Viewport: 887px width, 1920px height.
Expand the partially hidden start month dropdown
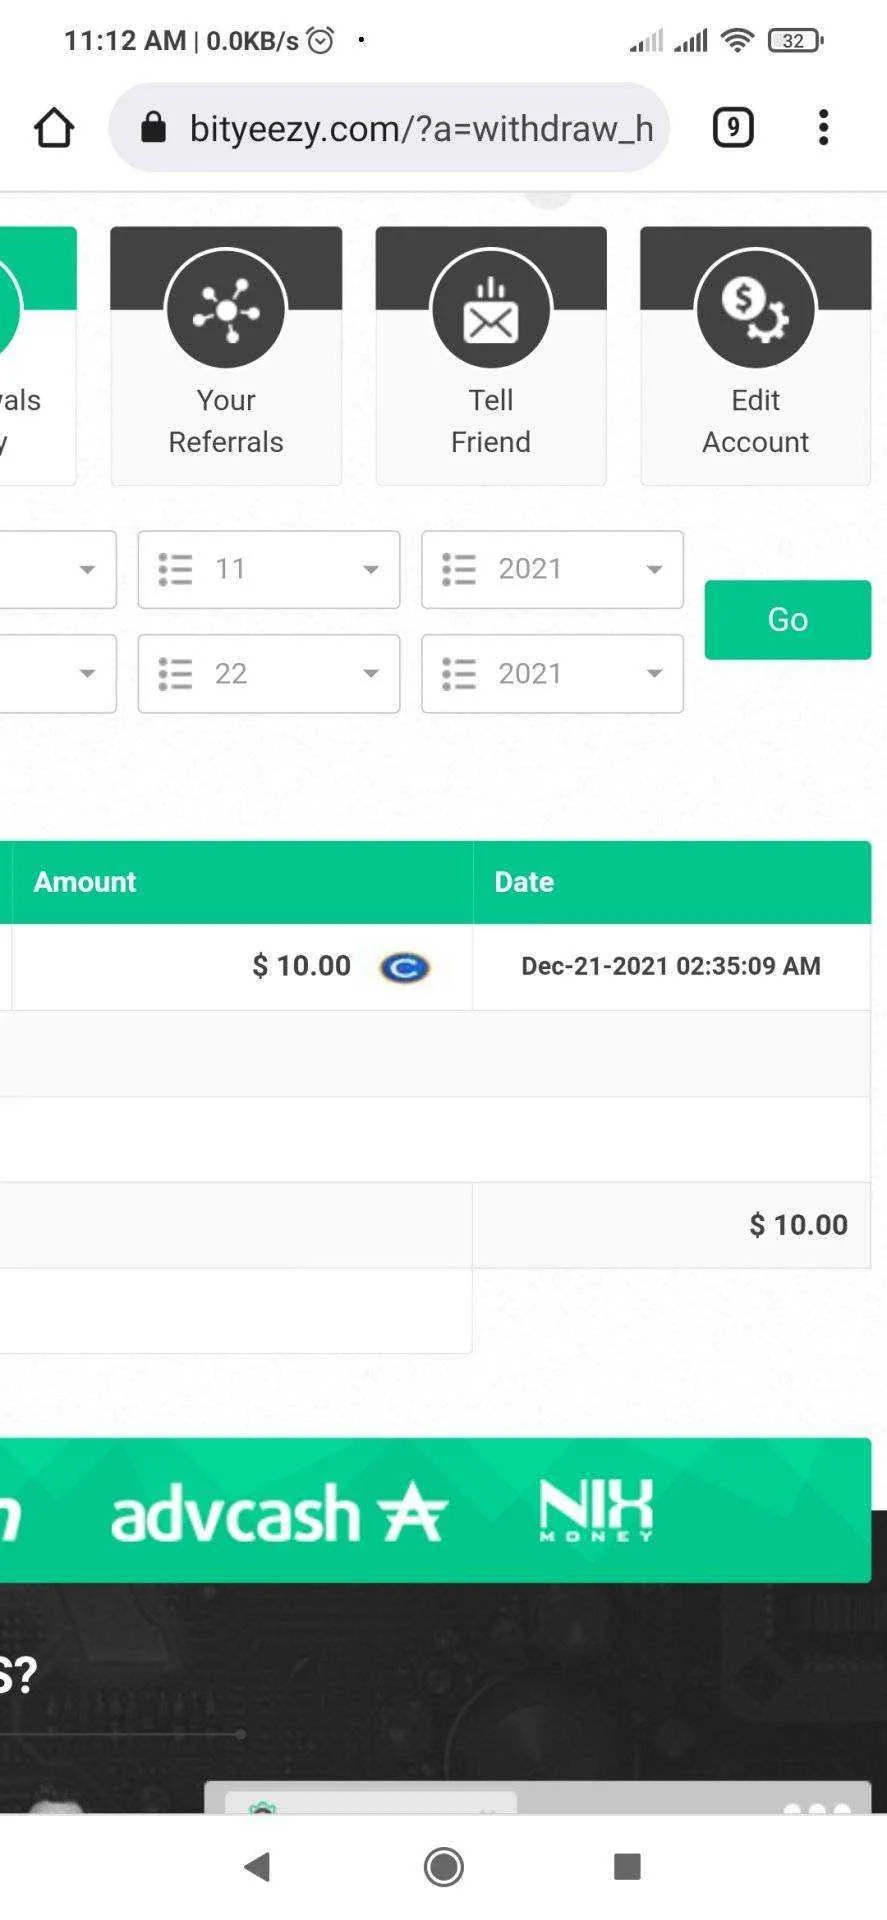pyautogui.click(x=57, y=569)
